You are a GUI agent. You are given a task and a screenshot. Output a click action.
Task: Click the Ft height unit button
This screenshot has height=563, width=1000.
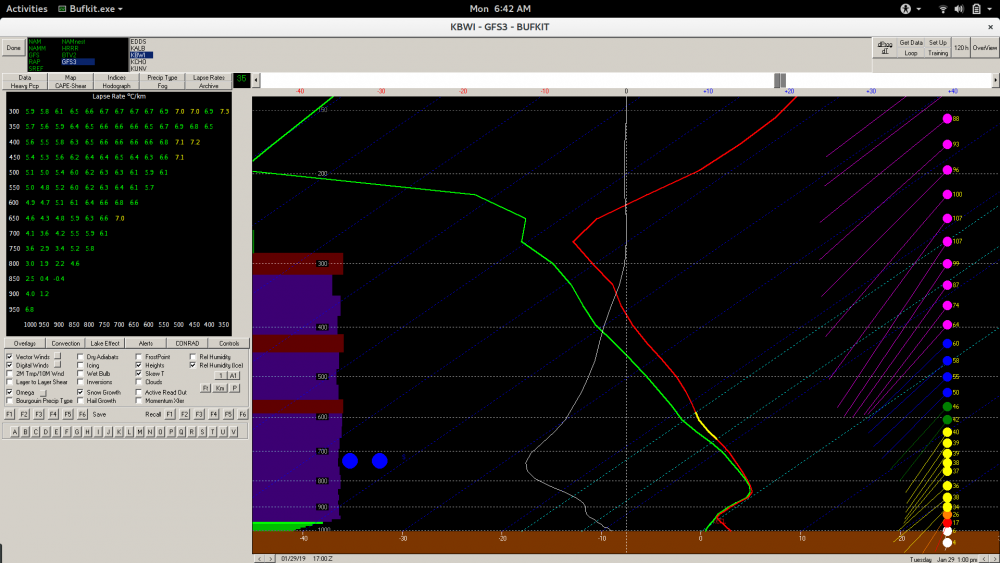coord(205,388)
